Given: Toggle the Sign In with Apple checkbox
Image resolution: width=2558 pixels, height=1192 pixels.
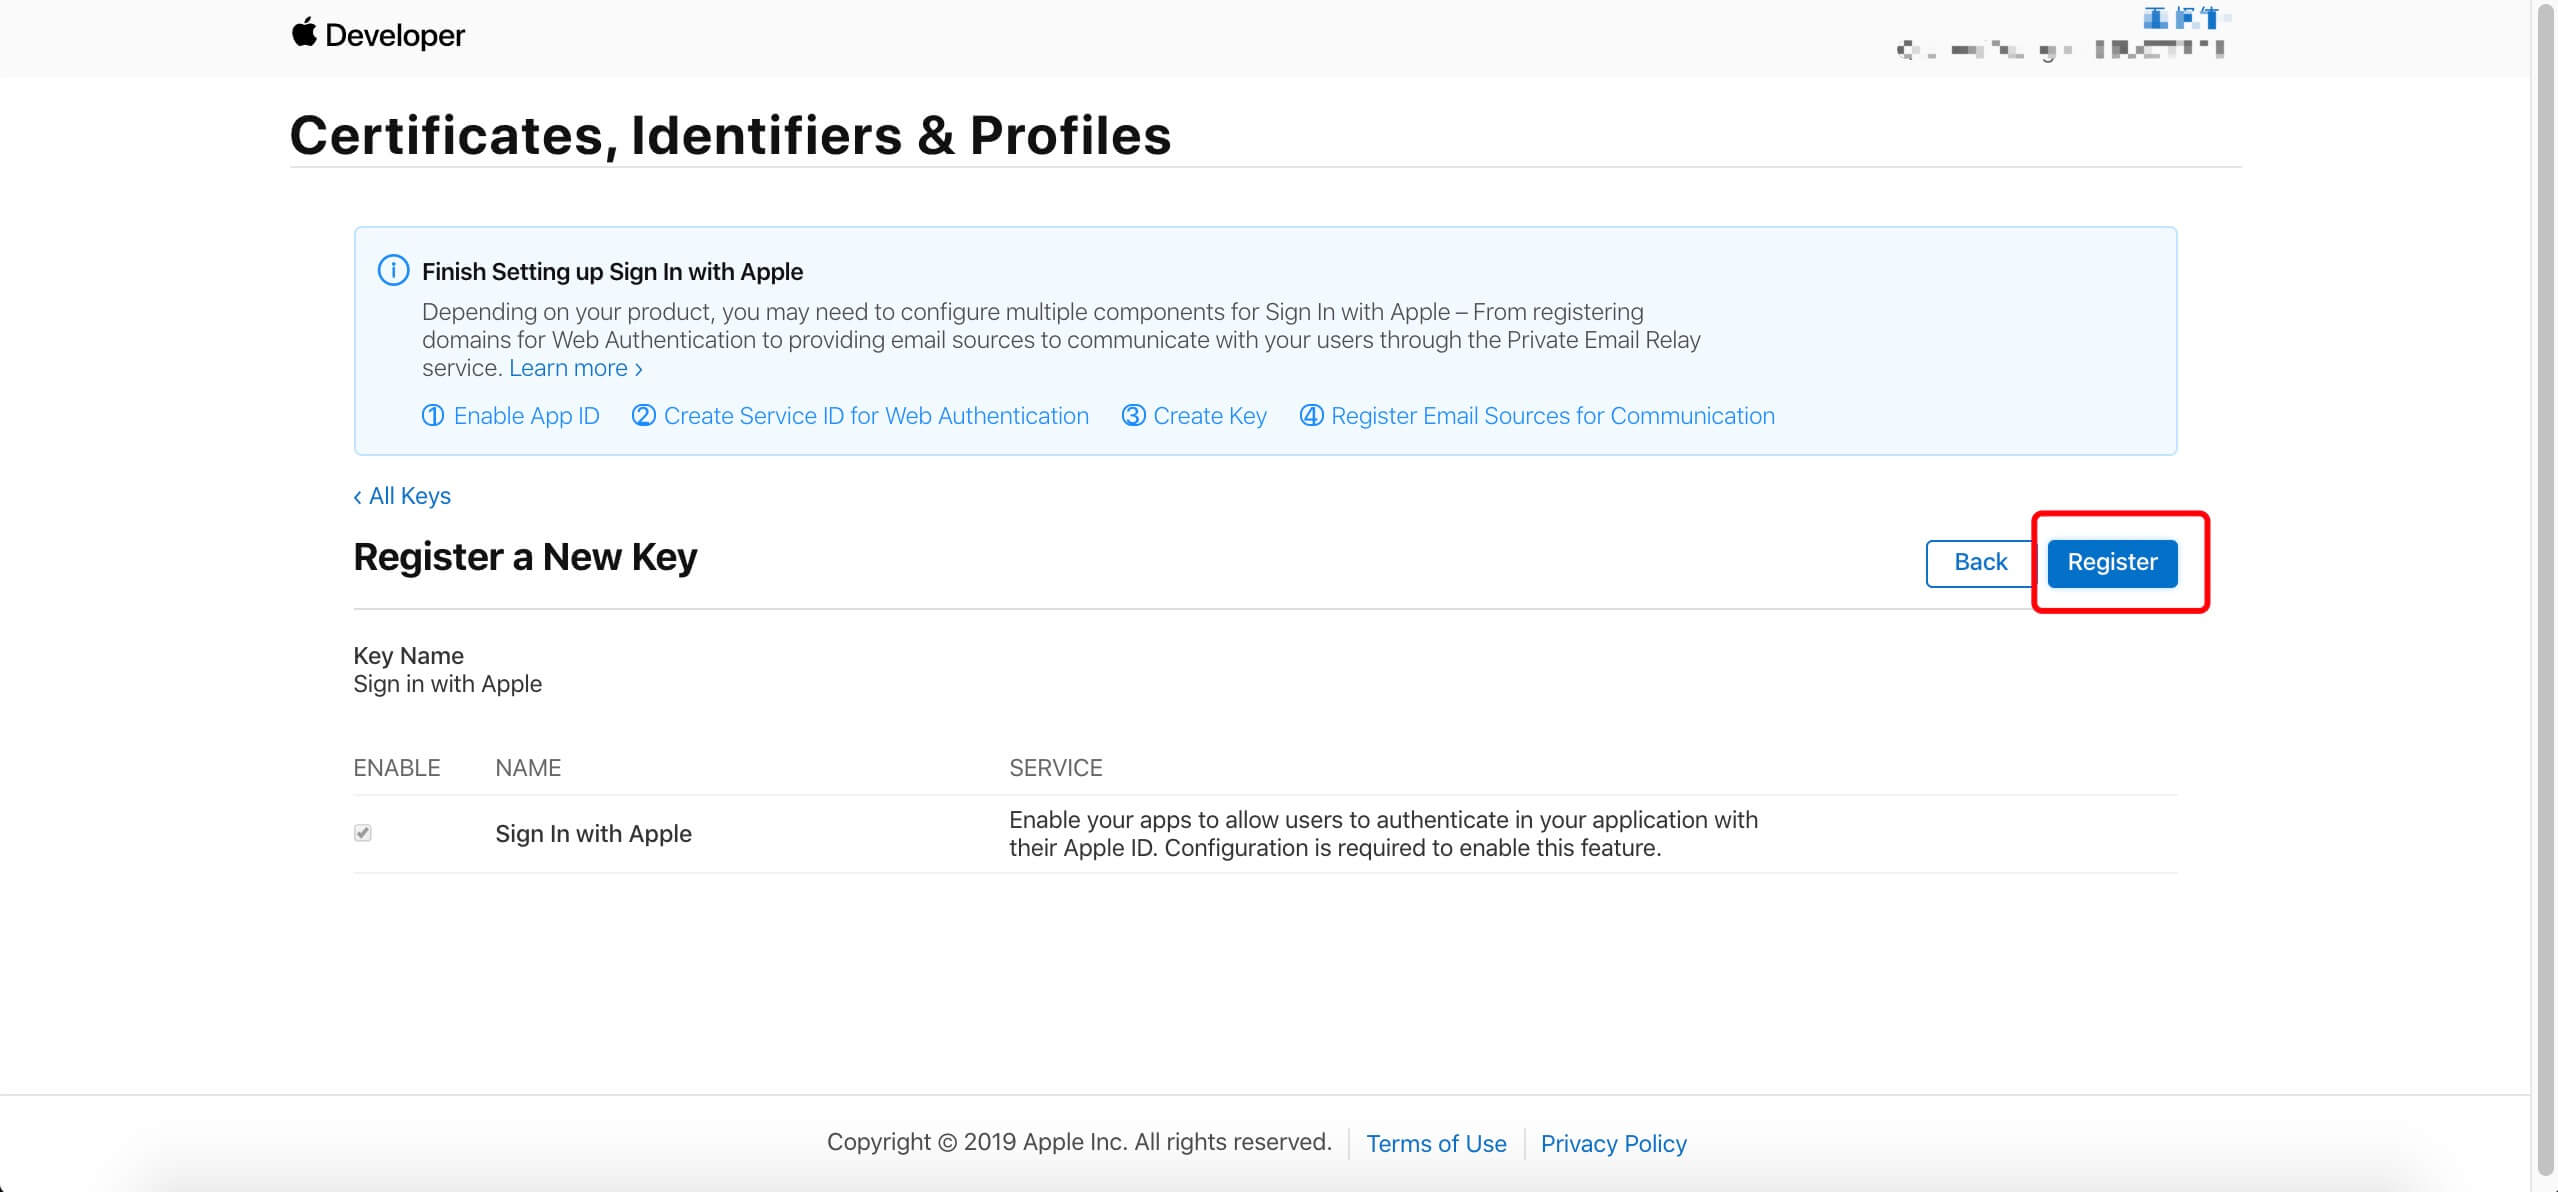Looking at the screenshot, I should tap(363, 833).
